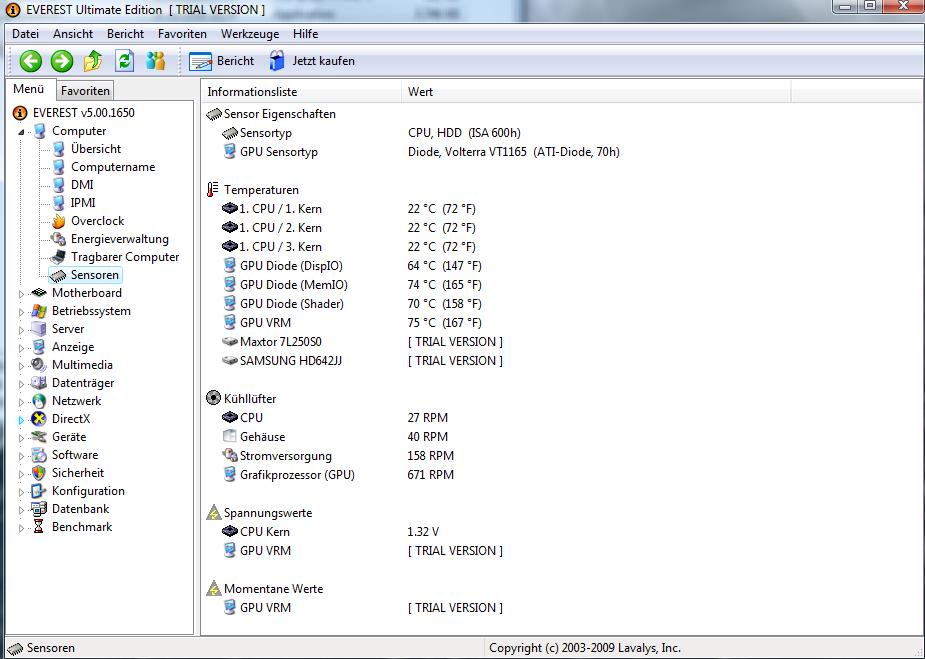Image resolution: width=925 pixels, height=659 pixels.
Task: Click the green Back arrow icon
Action: [x=31, y=61]
